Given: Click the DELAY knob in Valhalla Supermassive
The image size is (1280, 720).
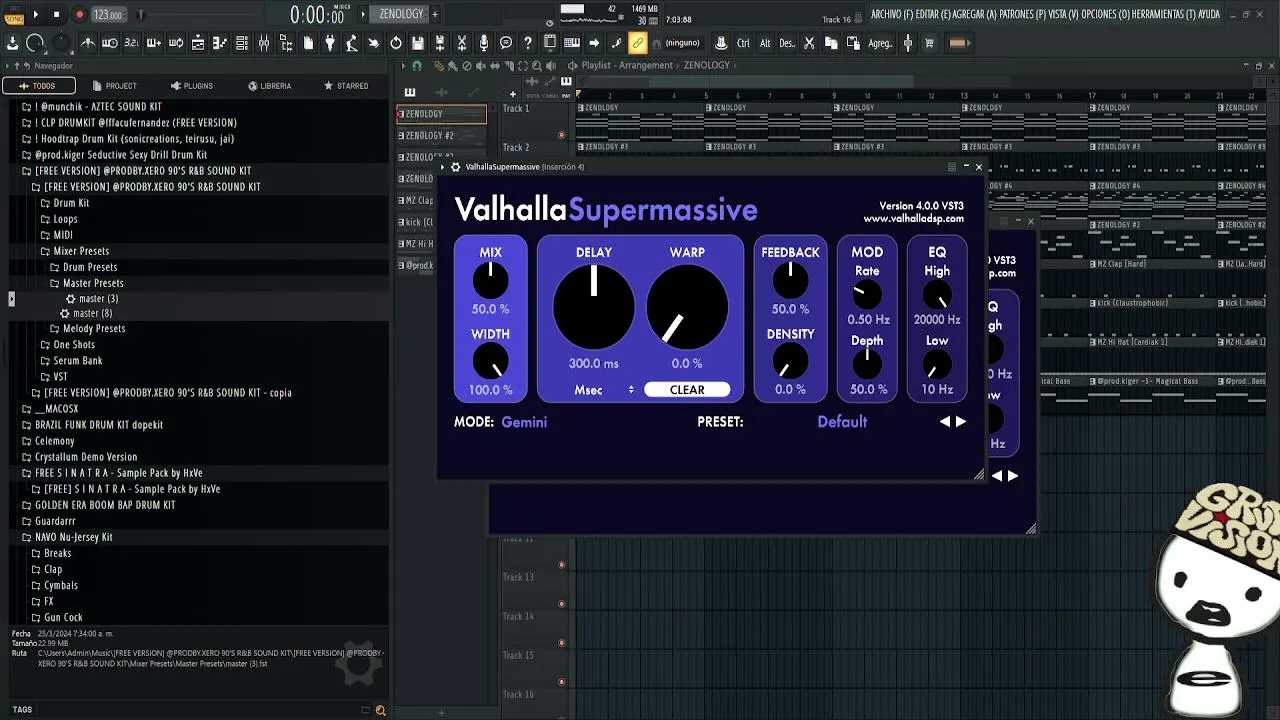Looking at the screenshot, I should (x=594, y=306).
